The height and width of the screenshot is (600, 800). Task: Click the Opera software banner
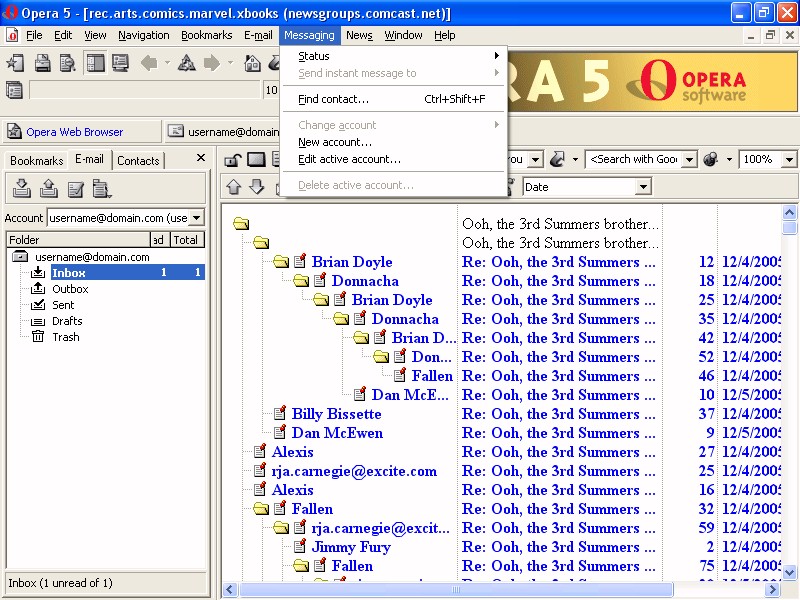(652, 82)
